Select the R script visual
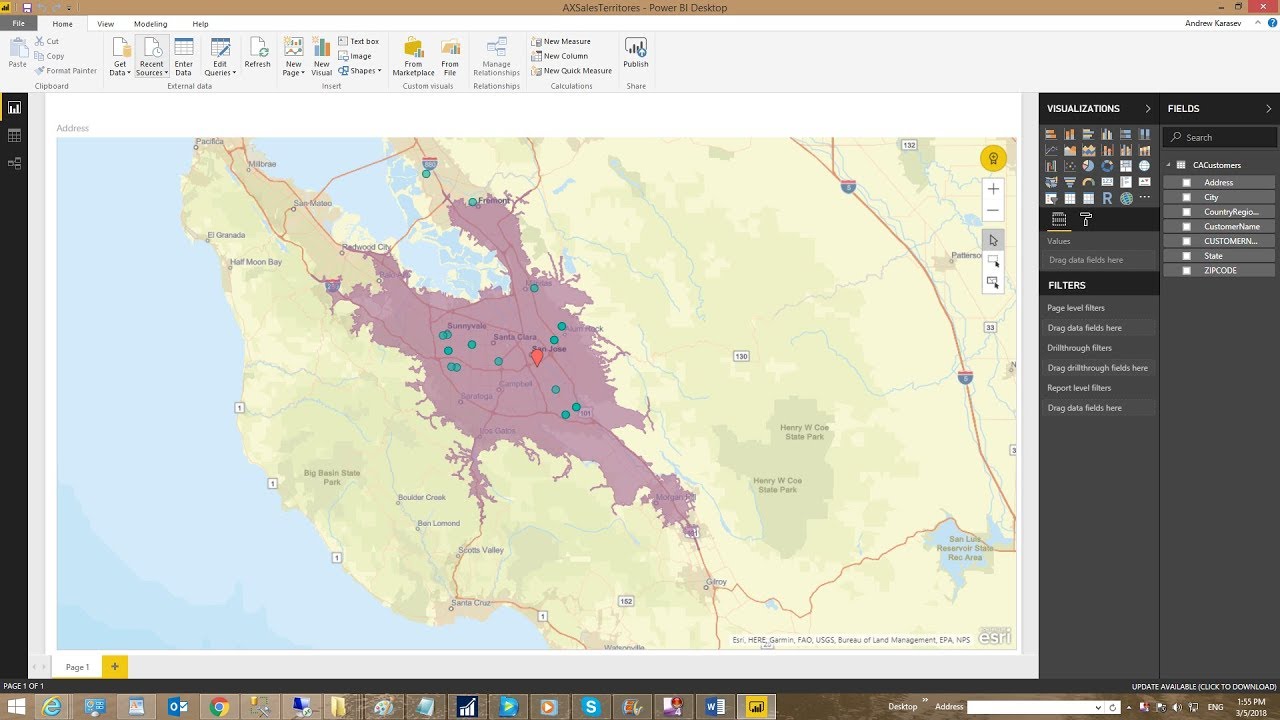Screen dimensions: 1280x720 (x=1107, y=199)
